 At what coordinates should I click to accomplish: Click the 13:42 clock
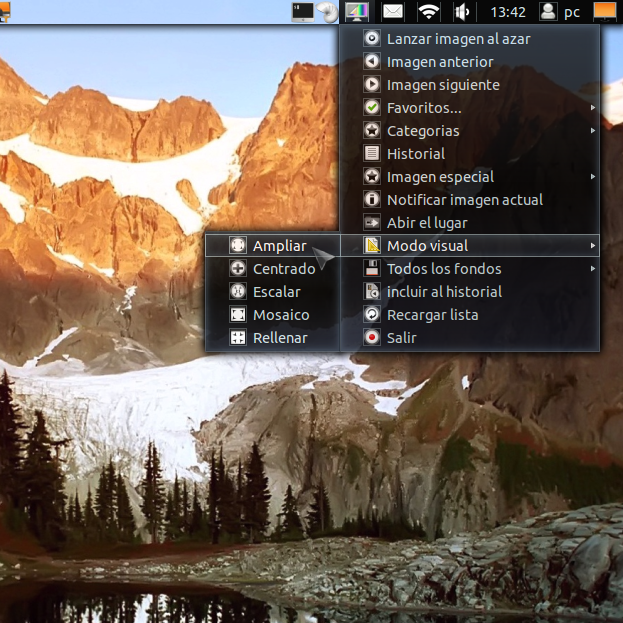[x=508, y=12]
